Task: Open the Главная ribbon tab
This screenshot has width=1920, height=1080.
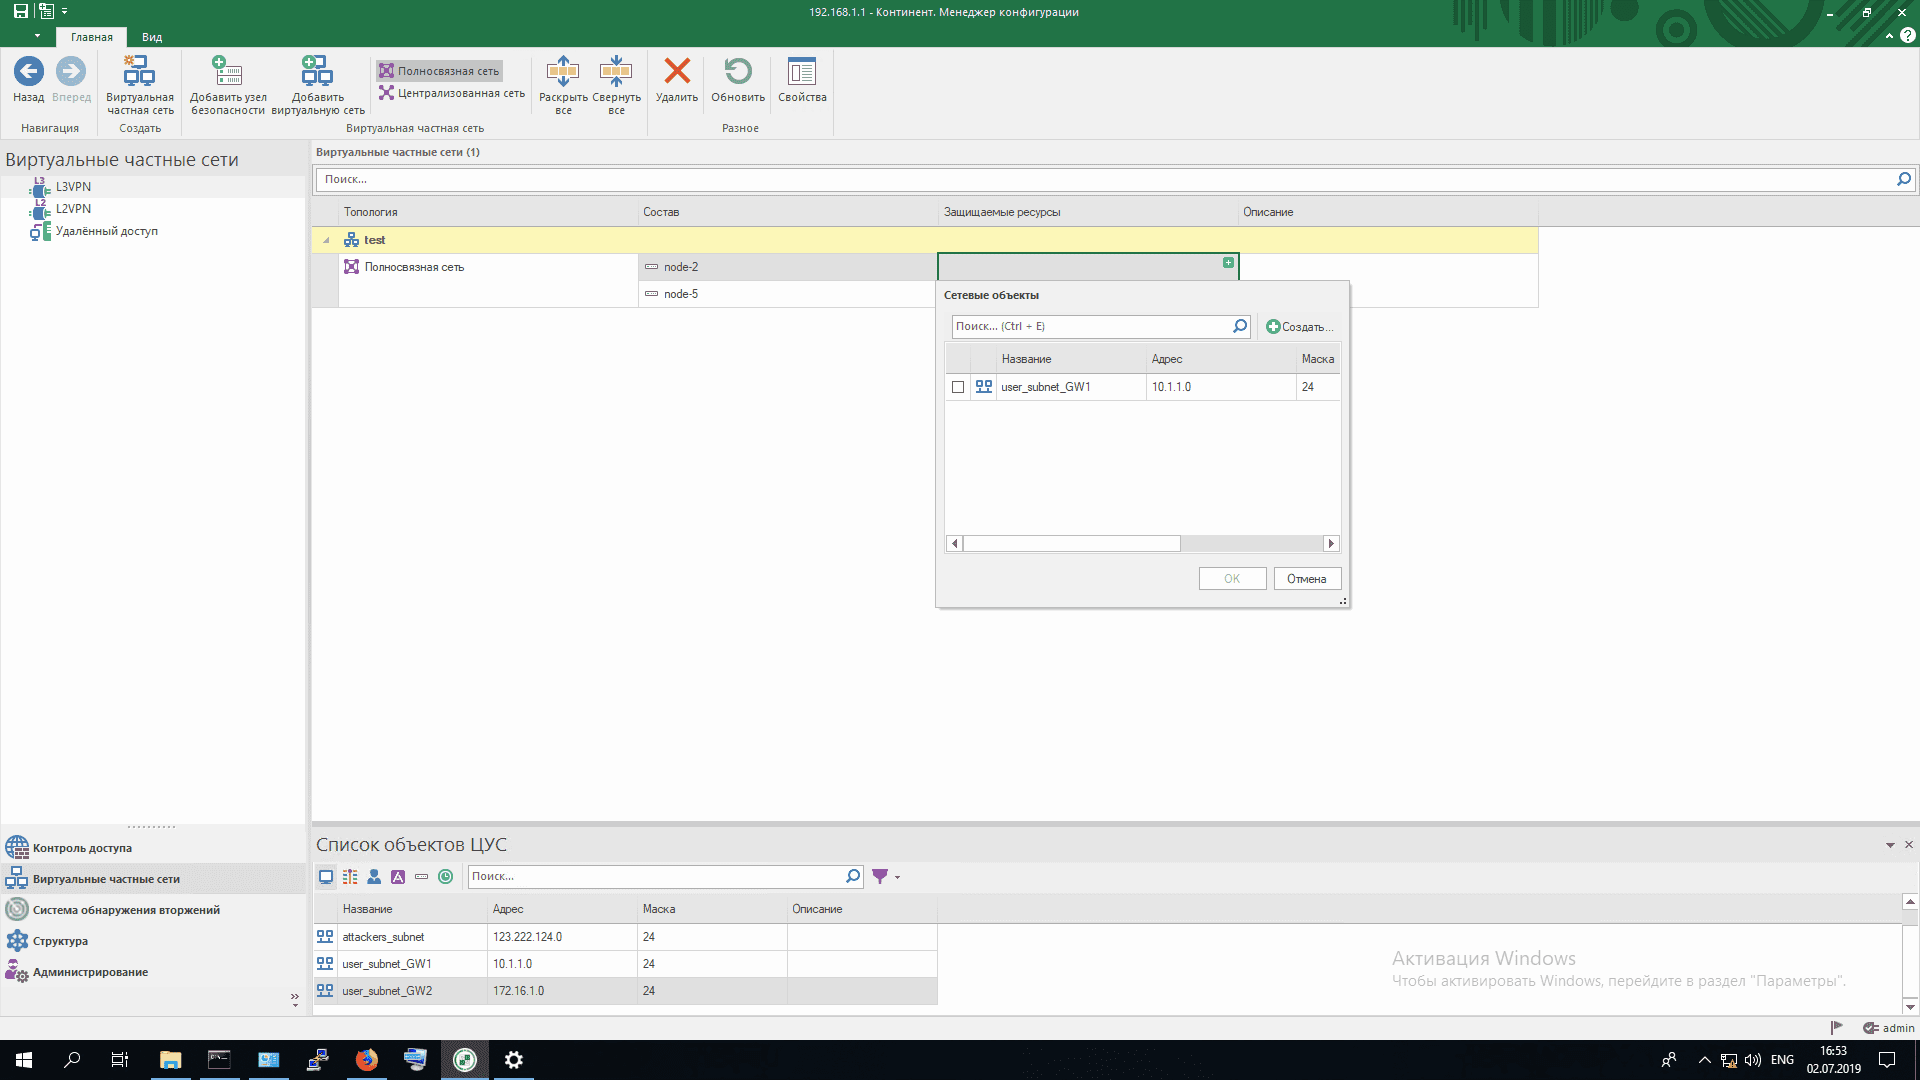Action: [x=92, y=37]
